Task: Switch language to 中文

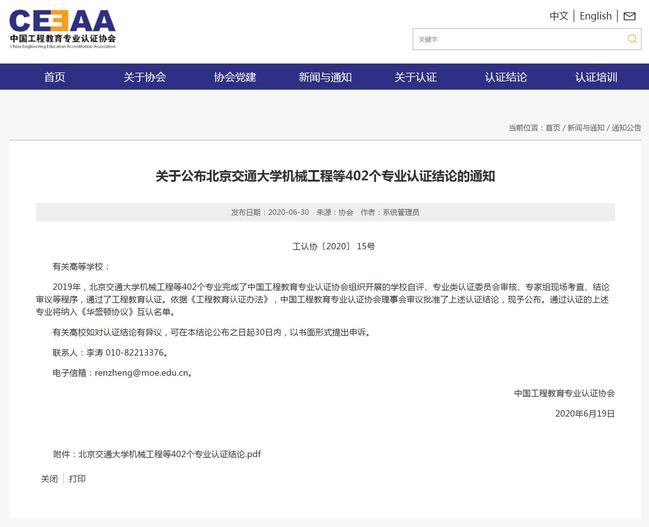Action: 559,16
